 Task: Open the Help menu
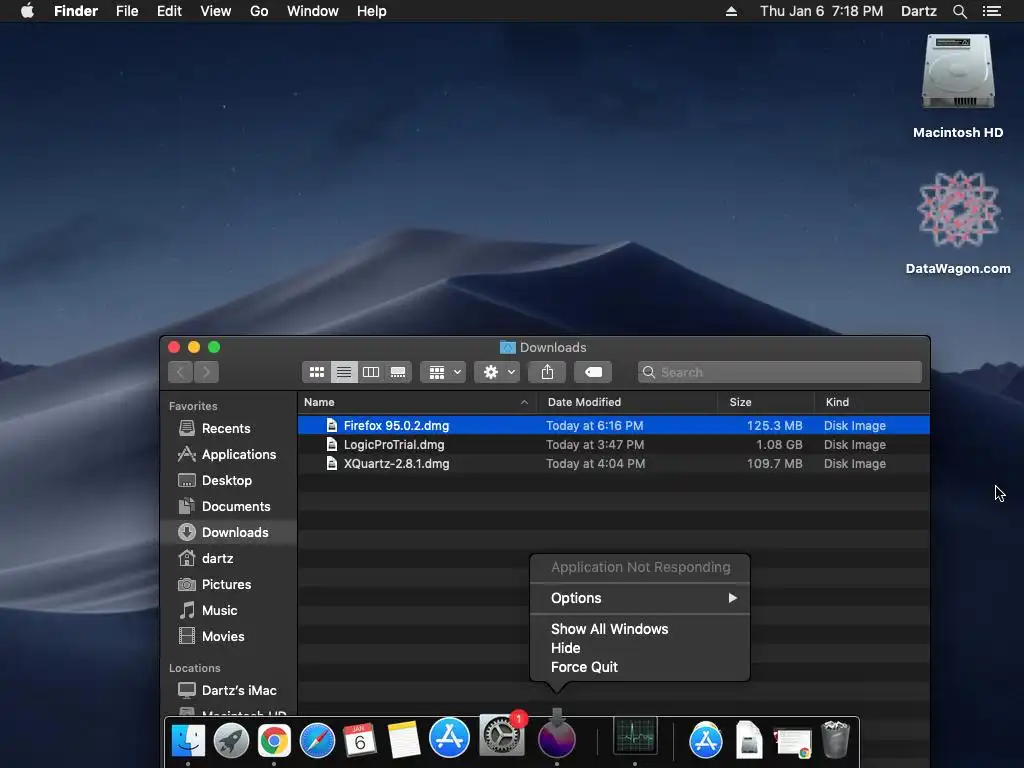pyautogui.click(x=372, y=11)
